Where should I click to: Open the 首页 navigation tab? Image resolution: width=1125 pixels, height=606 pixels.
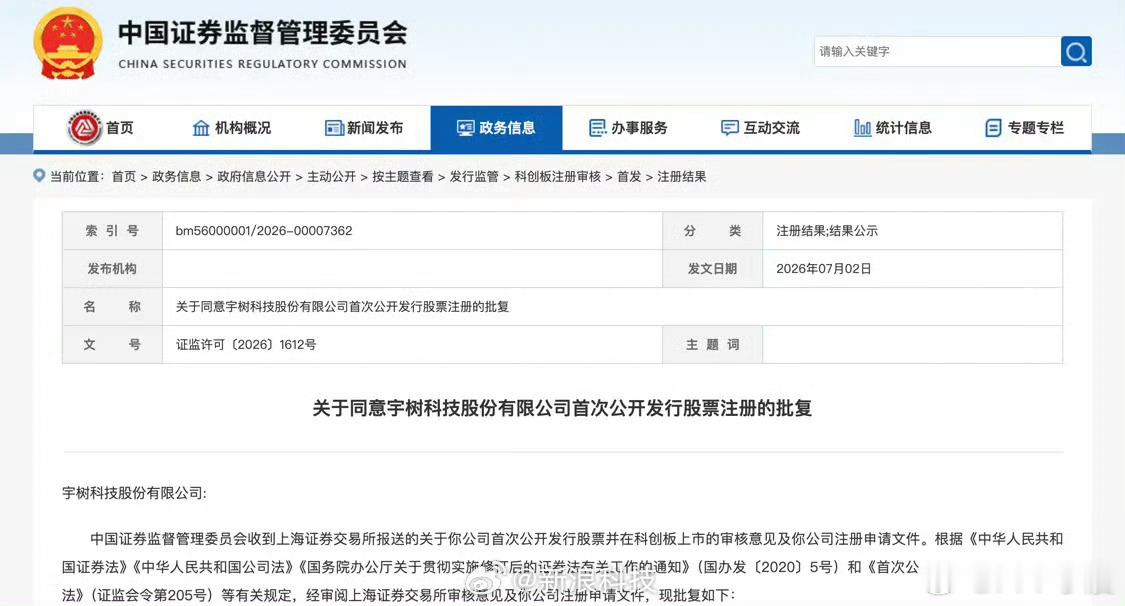pos(120,128)
